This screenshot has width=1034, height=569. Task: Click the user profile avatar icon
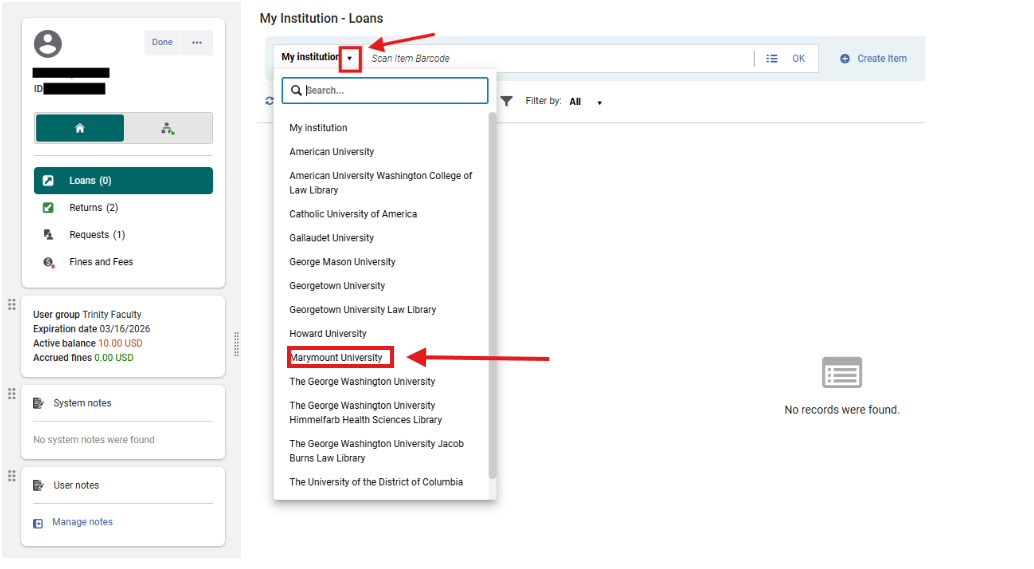coord(48,44)
